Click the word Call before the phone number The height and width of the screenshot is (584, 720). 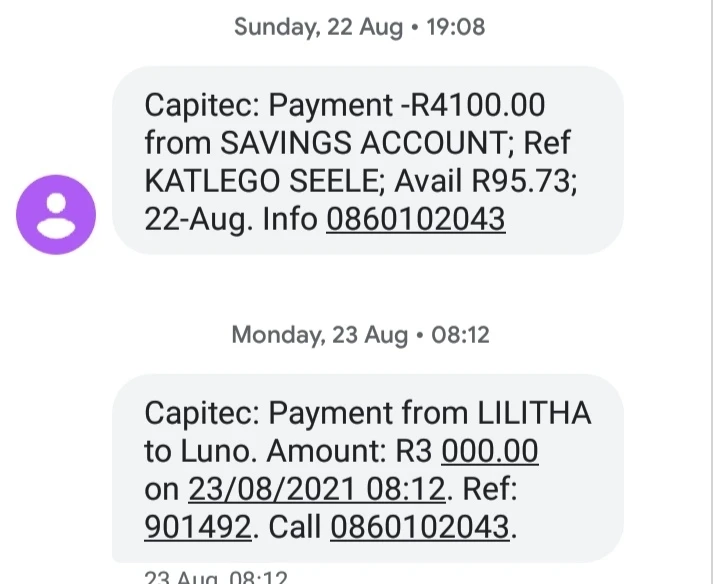[x=291, y=526]
